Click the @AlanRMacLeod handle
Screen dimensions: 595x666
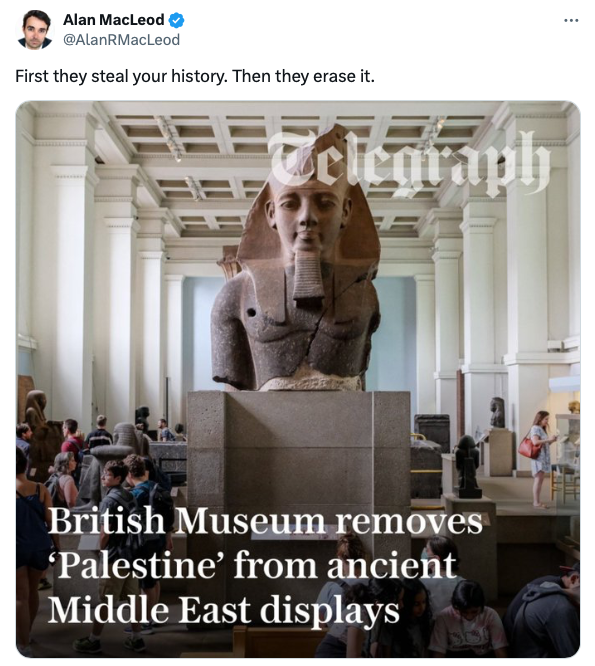(121, 40)
